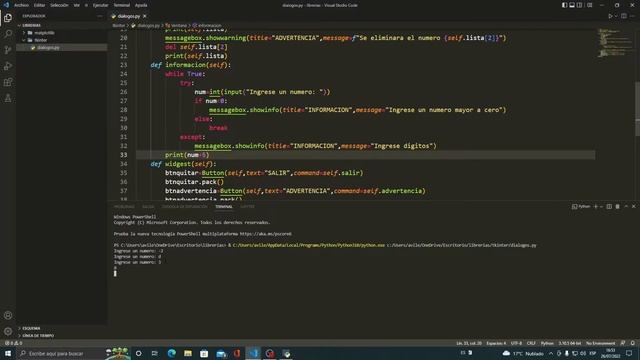This screenshot has height=360, width=640.
Task: Click the Python interpreter version in status bar
Action: pyautogui.click(x=570, y=343)
